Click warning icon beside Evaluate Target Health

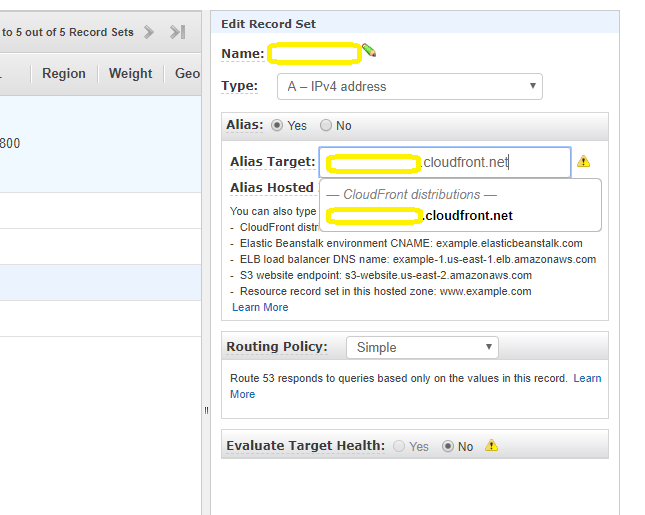491,446
